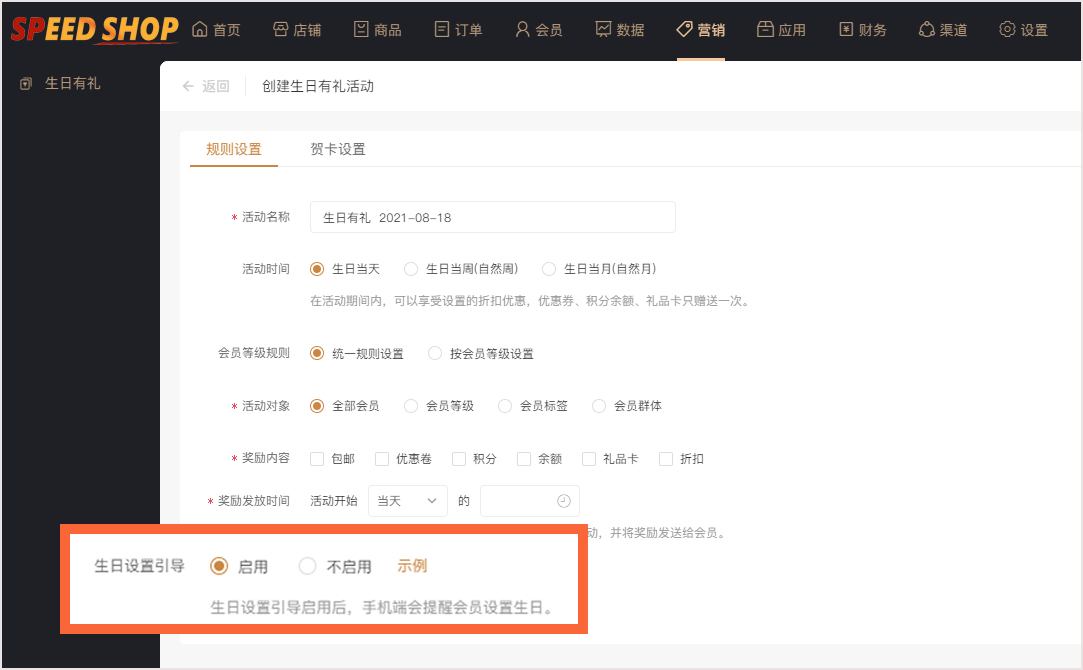Select the 生日当天 radio button
Viewport: 1083px width, 670px height.
point(317,269)
